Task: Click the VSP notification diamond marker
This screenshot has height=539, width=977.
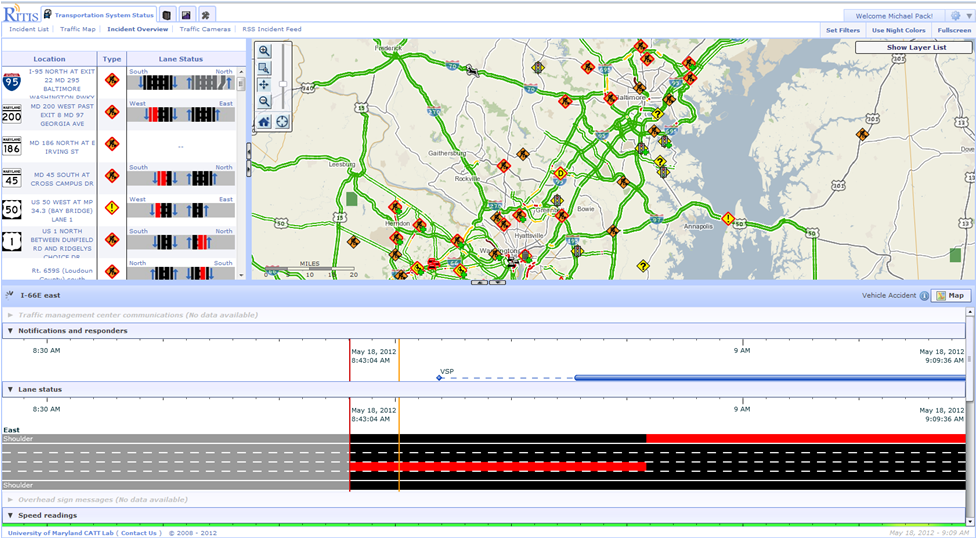Action: pos(439,378)
